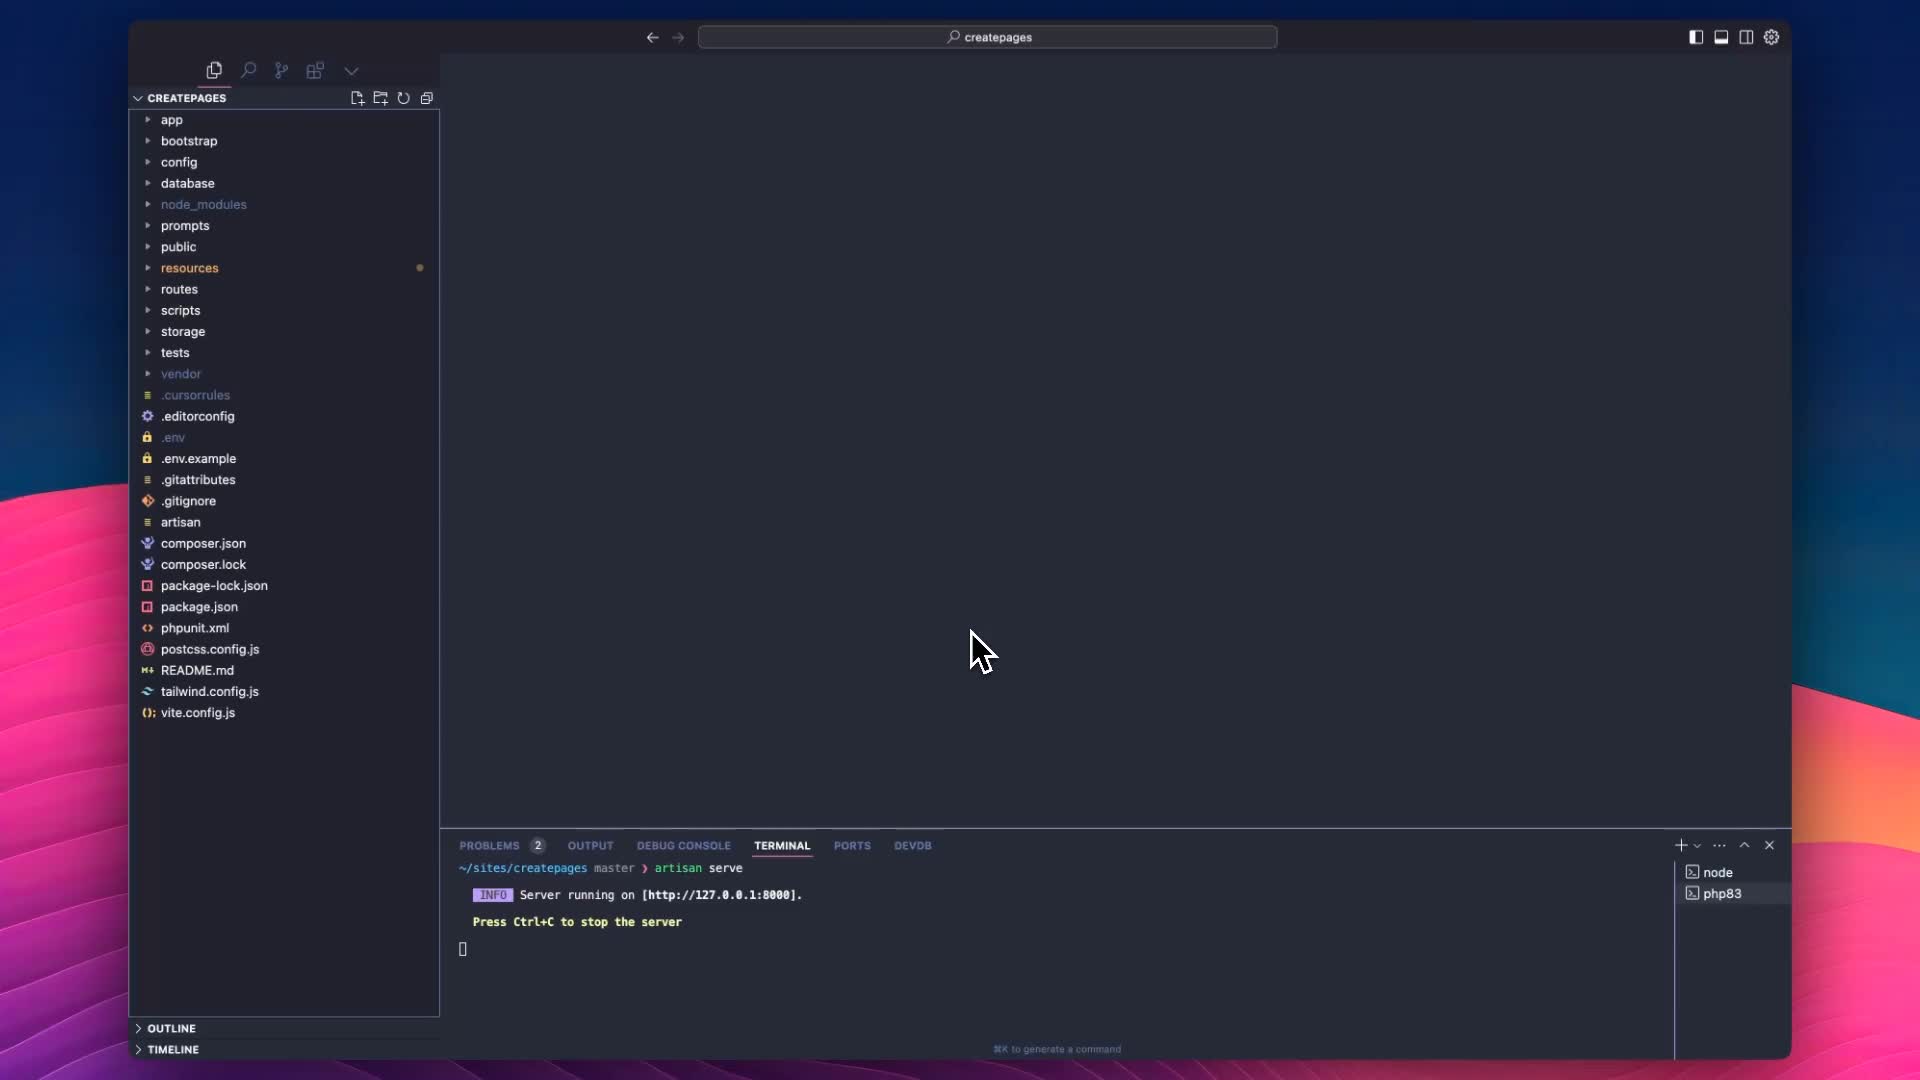Open composer.json
The width and height of the screenshot is (1920, 1080).
pos(284,544)
